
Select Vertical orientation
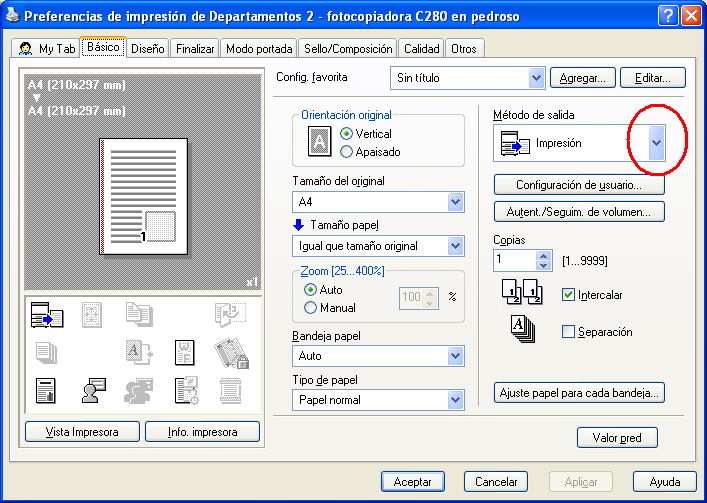(x=346, y=134)
